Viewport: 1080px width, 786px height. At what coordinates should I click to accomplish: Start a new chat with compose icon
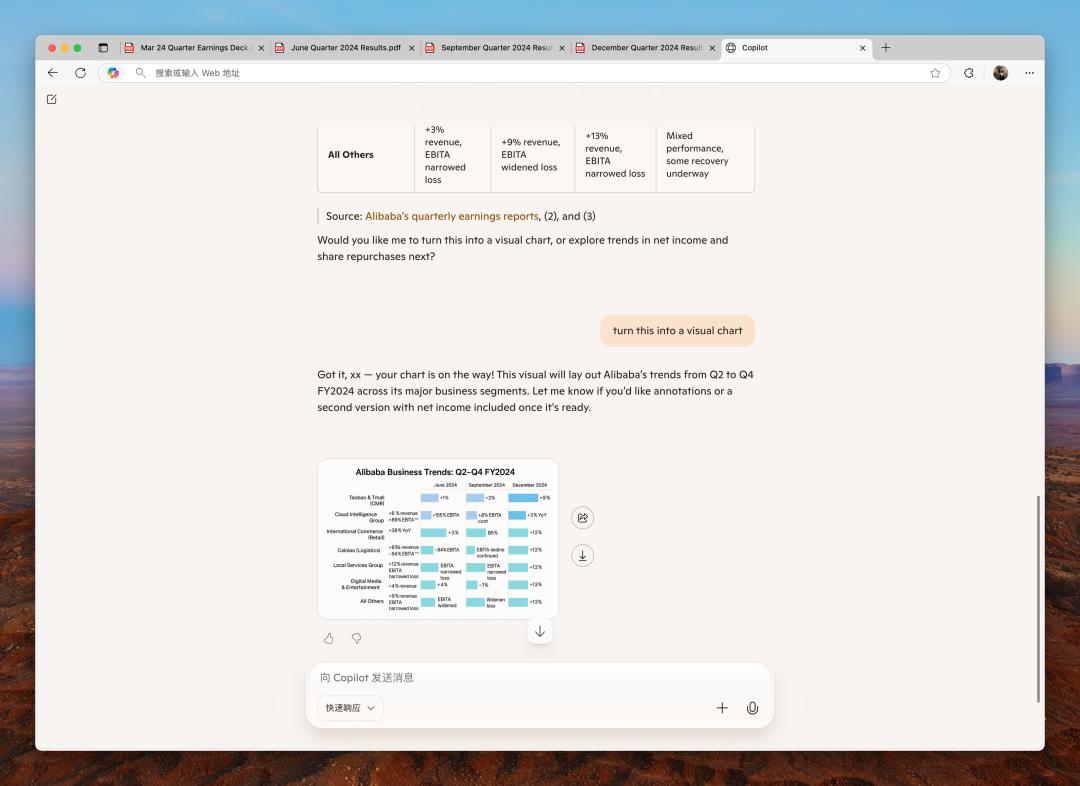(x=52, y=99)
